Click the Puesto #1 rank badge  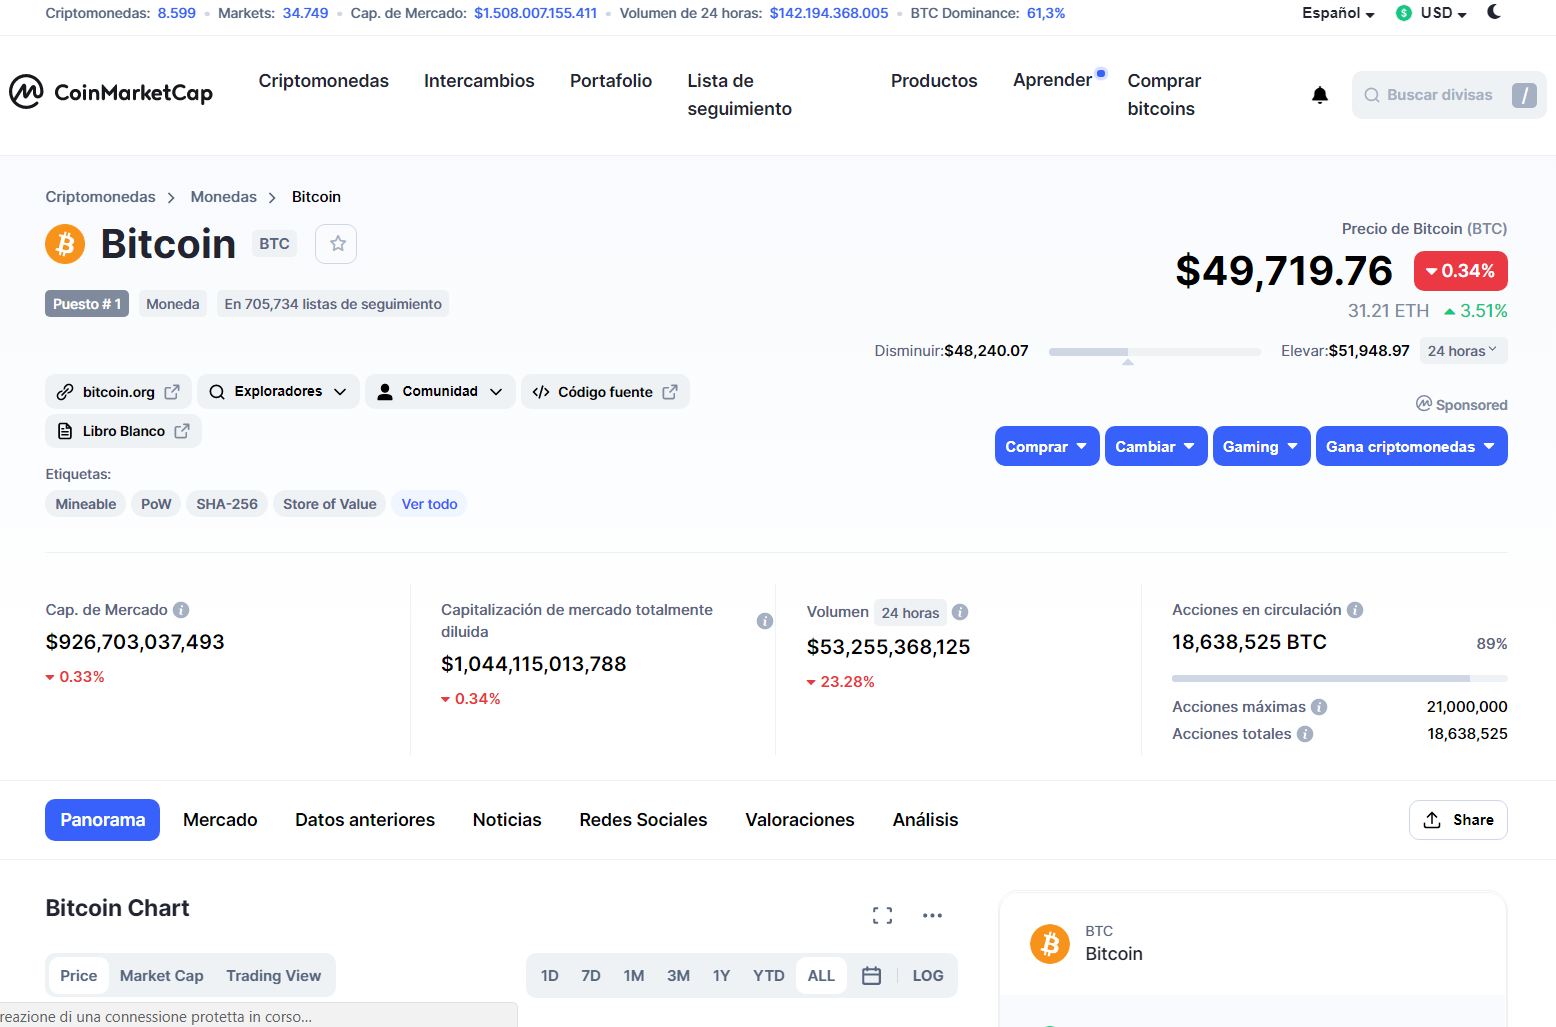[x=87, y=304]
